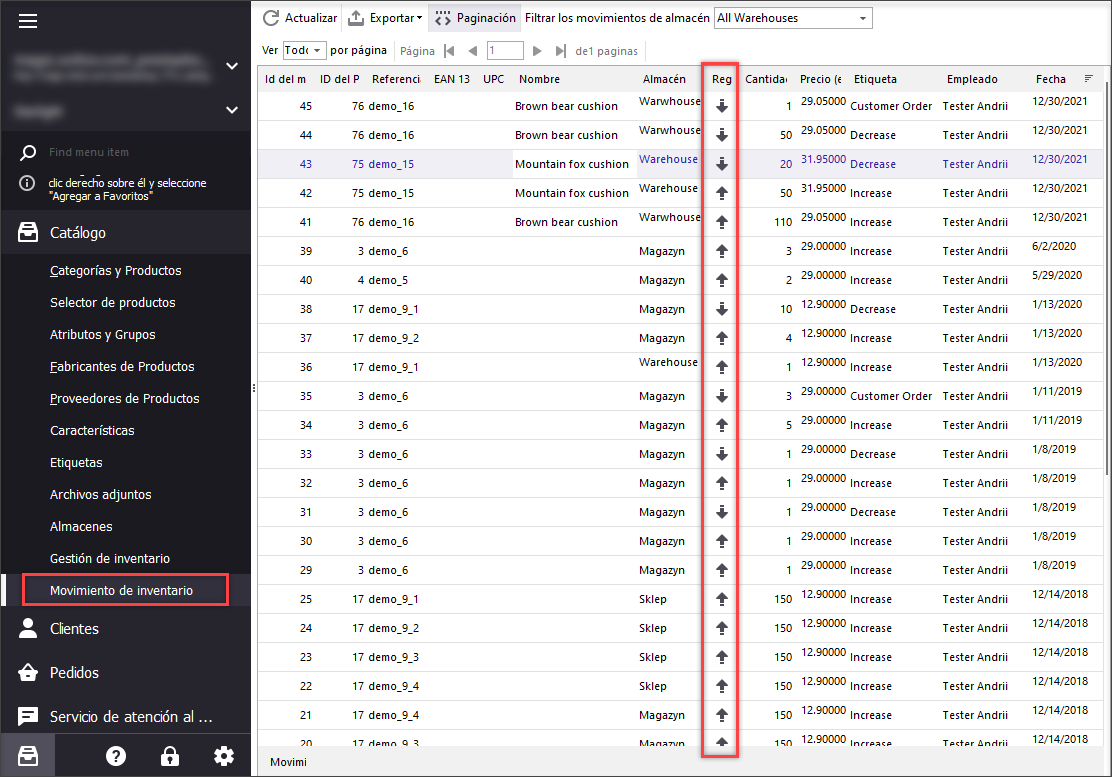Sort by the Id del m column header
The width and height of the screenshot is (1112, 777).
click(x=286, y=79)
